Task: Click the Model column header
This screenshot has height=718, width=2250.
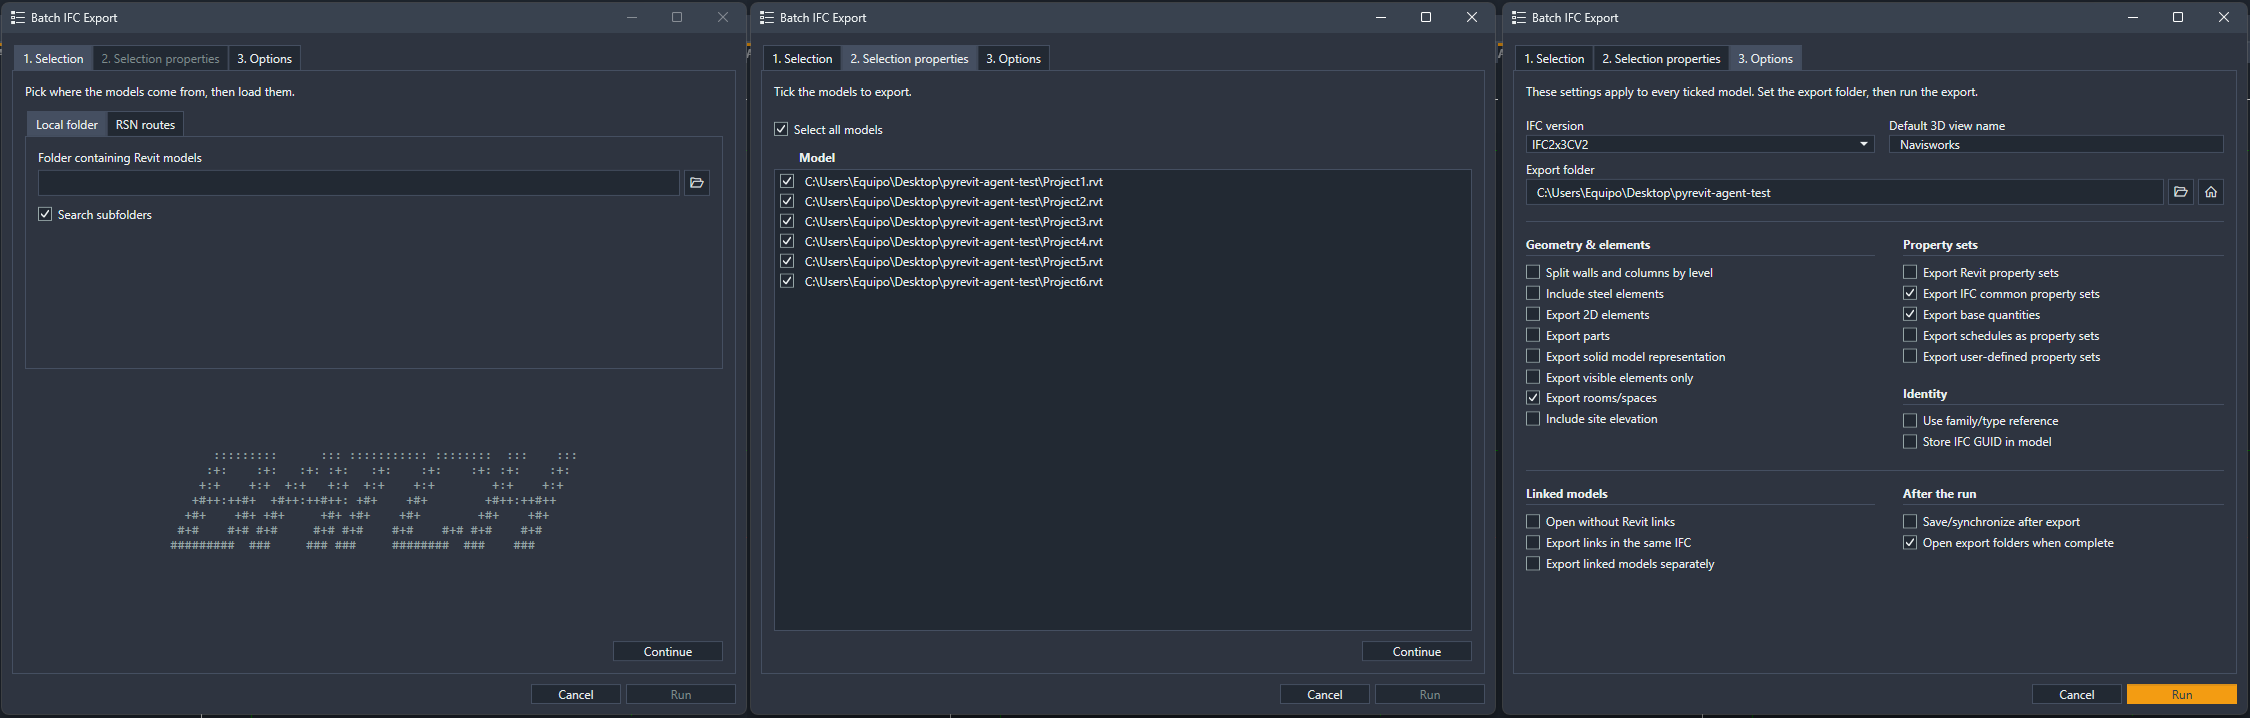Action: [x=817, y=157]
